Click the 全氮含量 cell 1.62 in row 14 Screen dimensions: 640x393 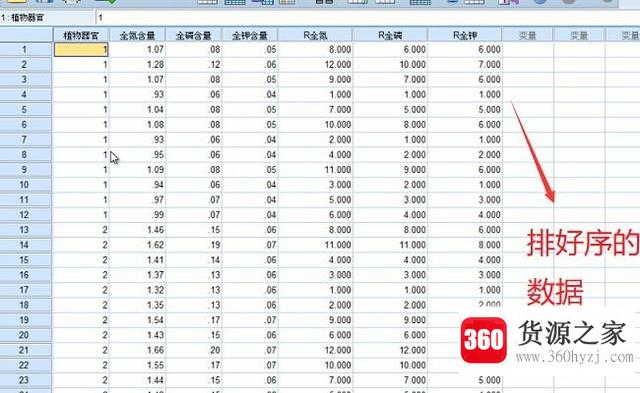tap(137, 245)
